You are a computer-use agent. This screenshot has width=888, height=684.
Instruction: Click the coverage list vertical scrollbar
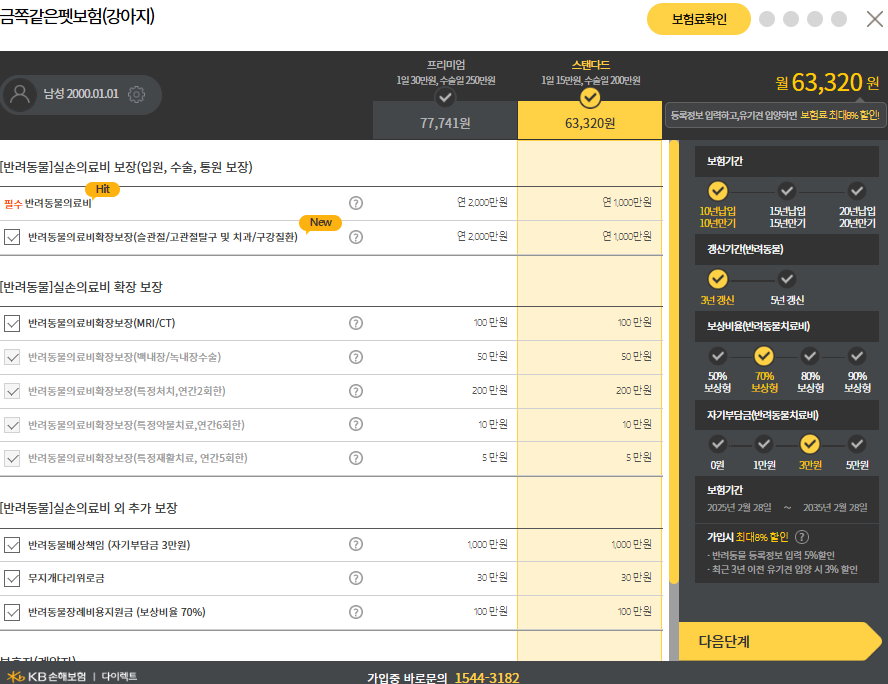(674, 362)
